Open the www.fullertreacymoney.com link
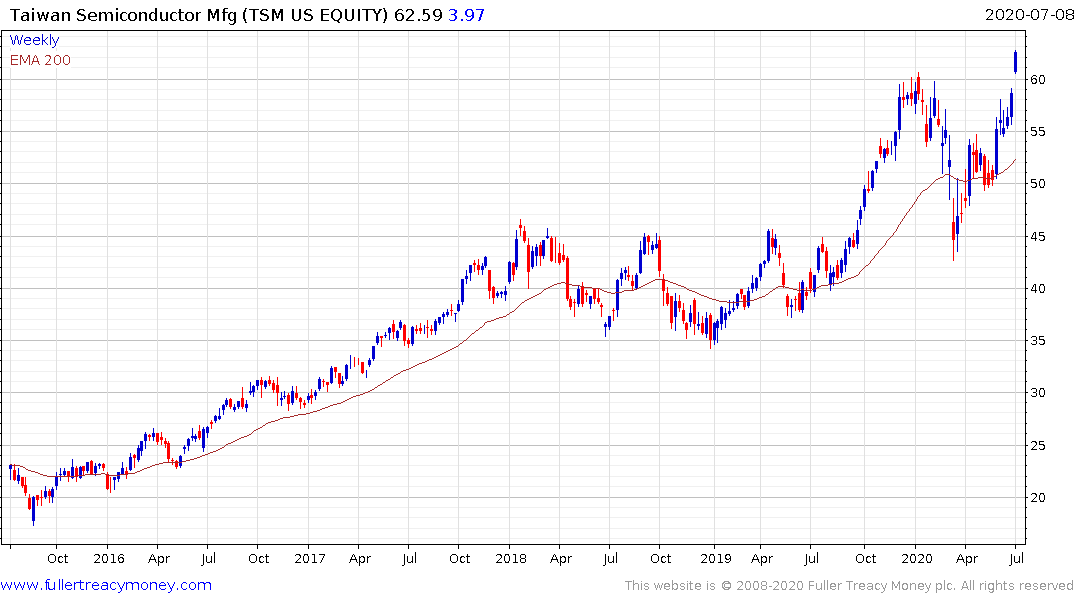The width and height of the screenshot is (1075, 600). [106, 585]
